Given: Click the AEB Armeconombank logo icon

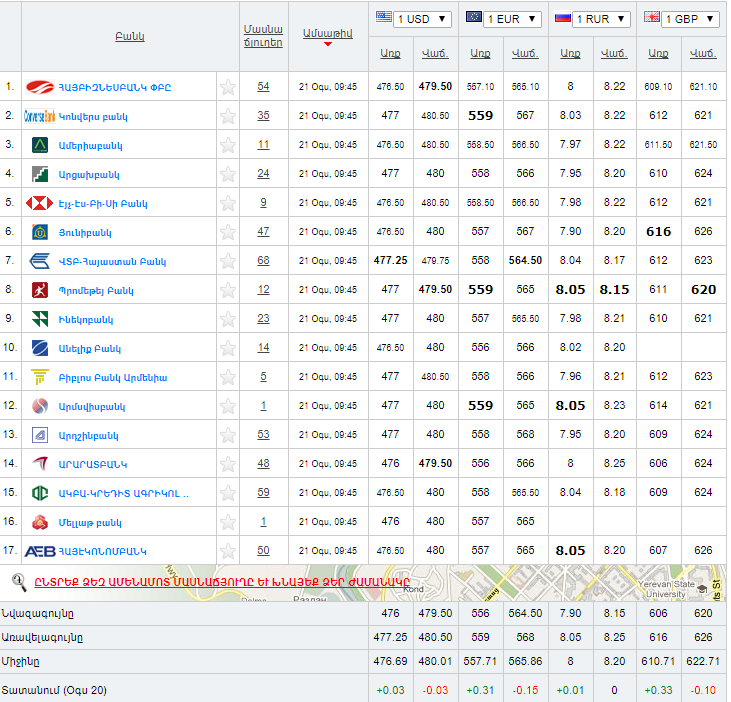Looking at the screenshot, I should point(39,551).
